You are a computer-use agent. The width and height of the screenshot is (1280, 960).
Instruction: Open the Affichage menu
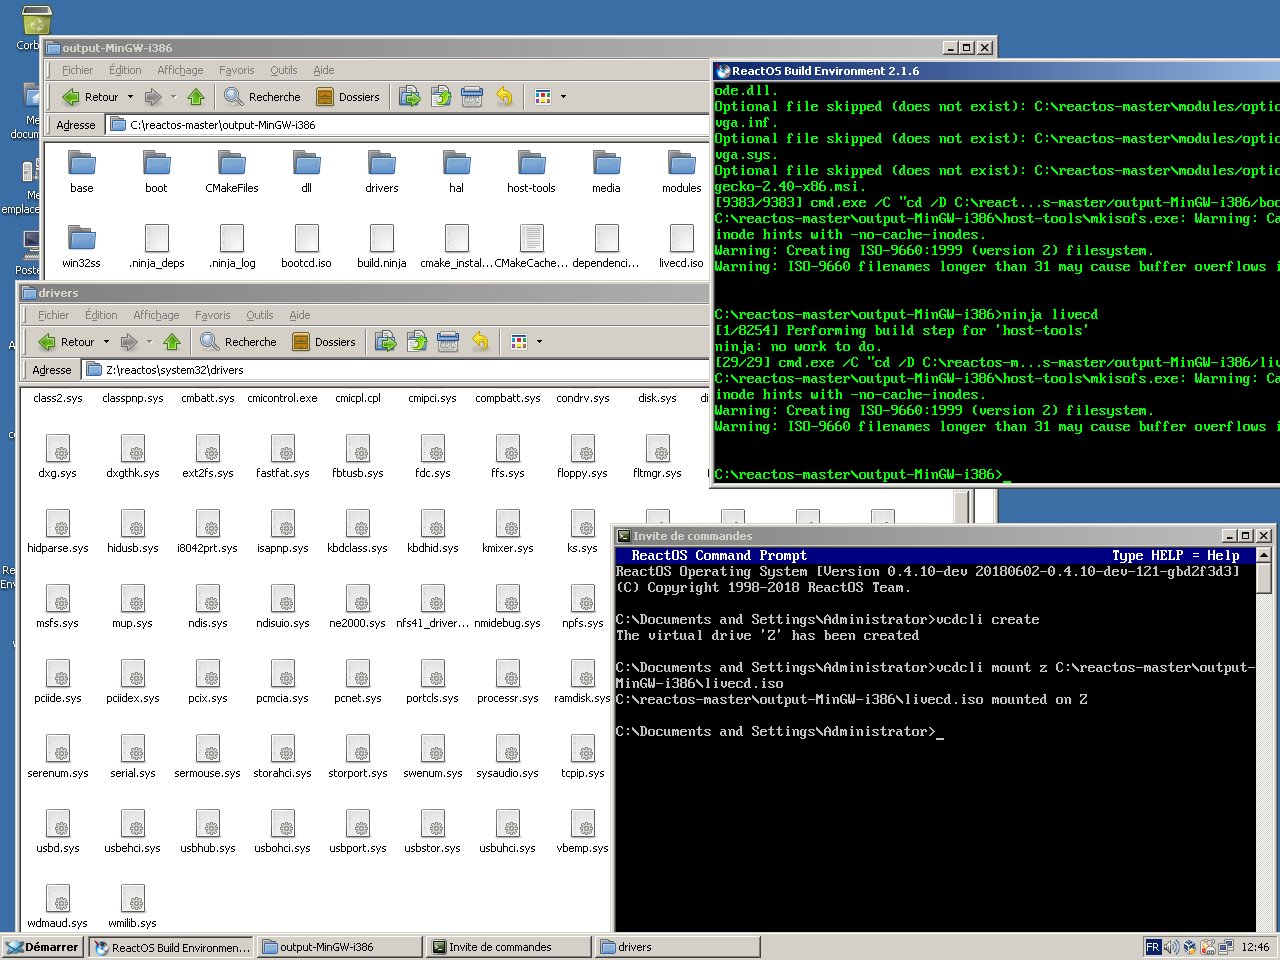click(179, 69)
